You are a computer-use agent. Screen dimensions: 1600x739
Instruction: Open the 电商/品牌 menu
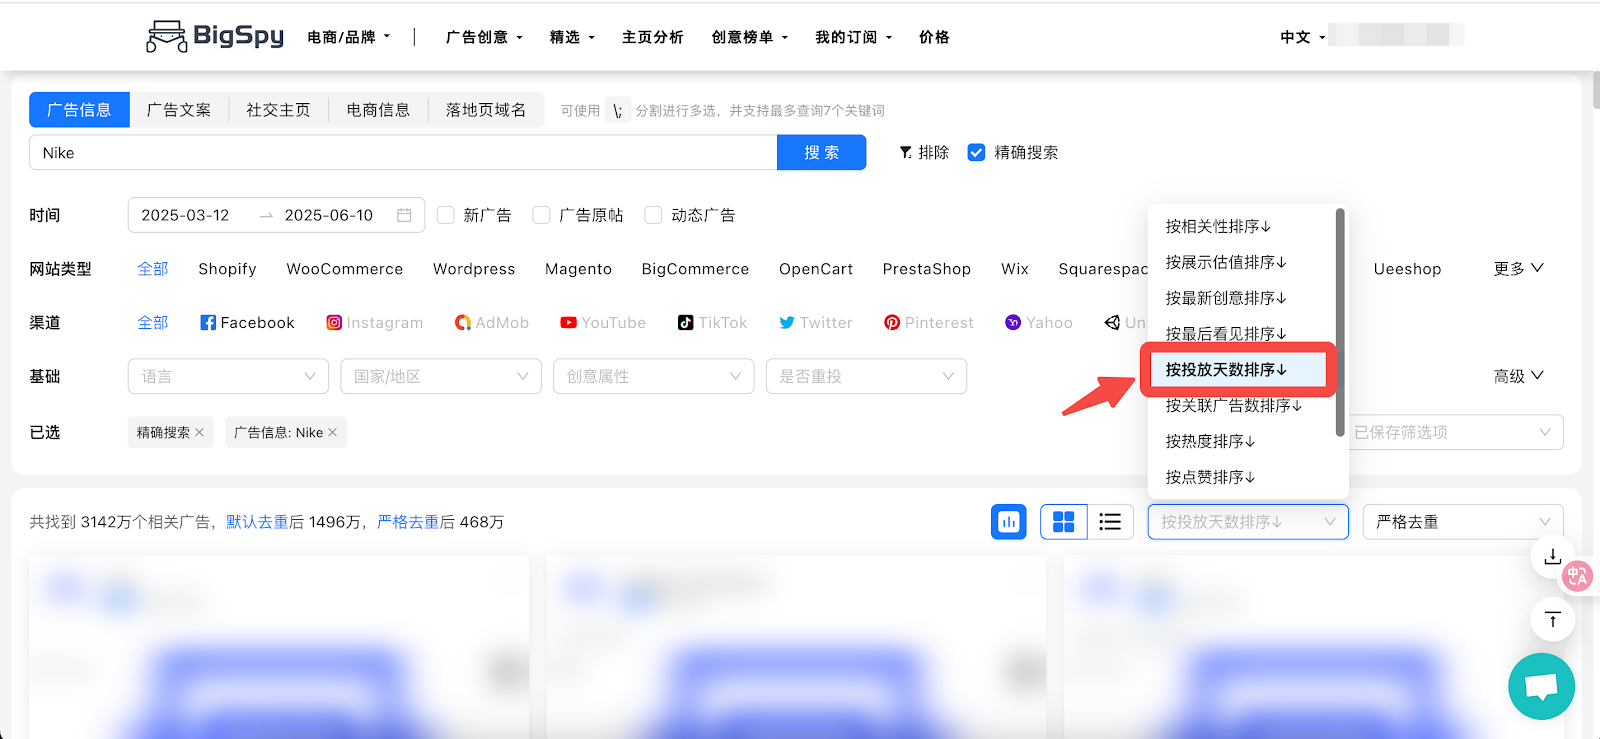[x=348, y=37]
